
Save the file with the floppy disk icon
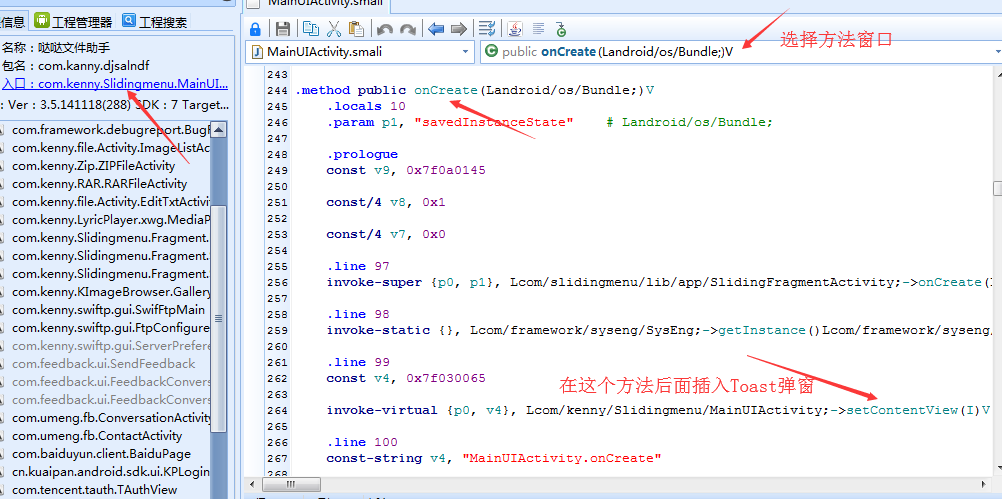[283, 29]
